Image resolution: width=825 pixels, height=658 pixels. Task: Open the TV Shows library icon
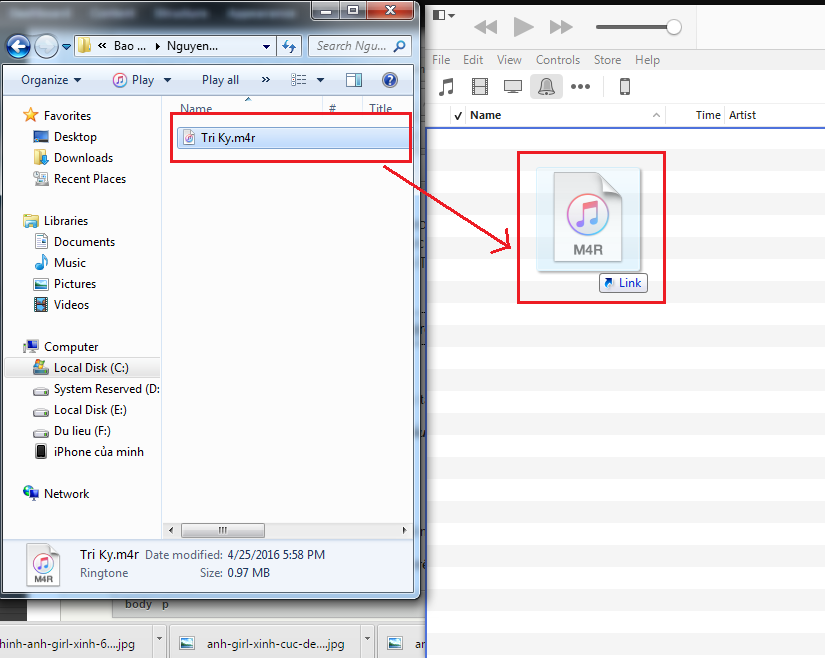click(x=513, y=87)
